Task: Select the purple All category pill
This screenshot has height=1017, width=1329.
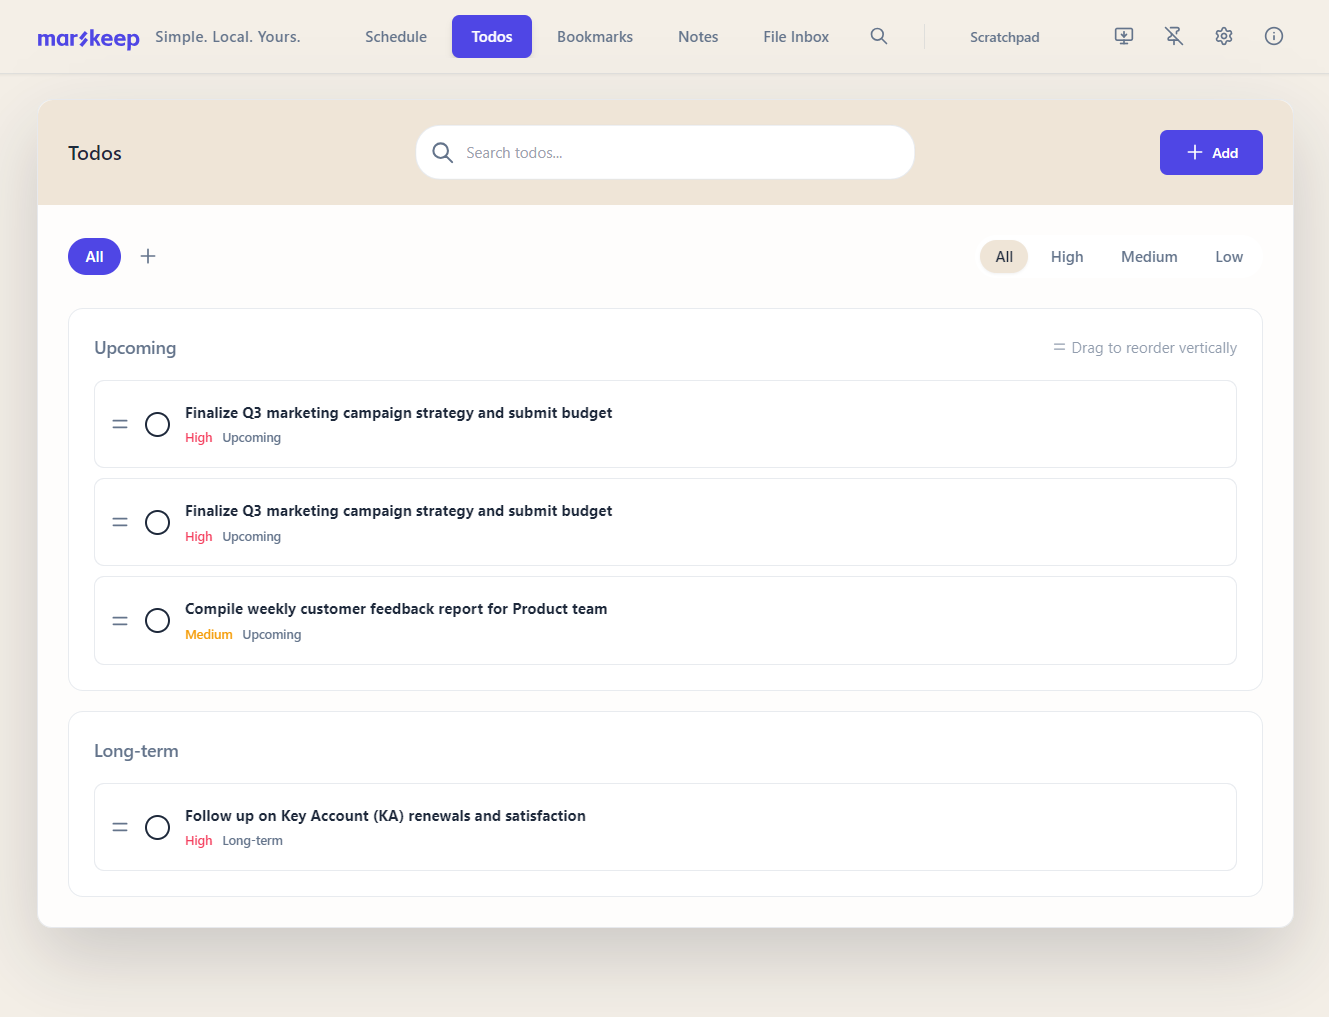Action: [94, 256]
